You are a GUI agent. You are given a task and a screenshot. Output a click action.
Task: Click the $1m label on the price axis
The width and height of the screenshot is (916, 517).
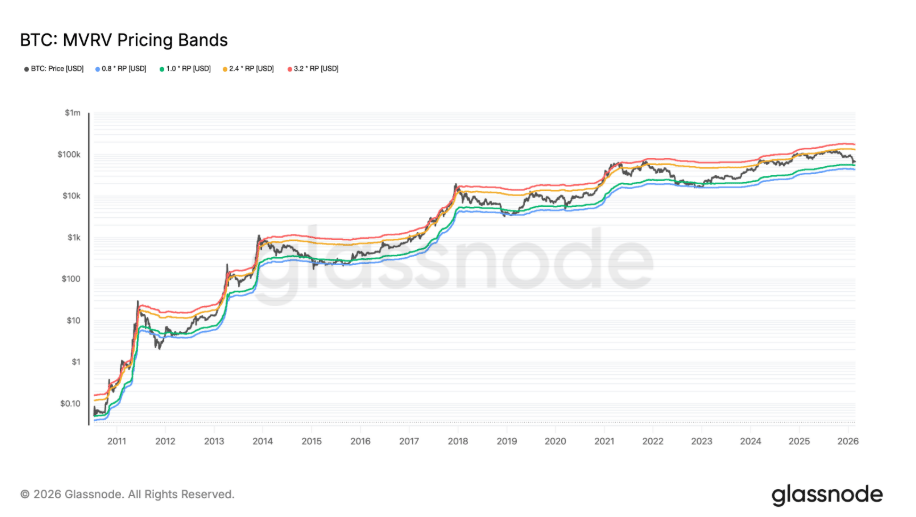point(72,113)
